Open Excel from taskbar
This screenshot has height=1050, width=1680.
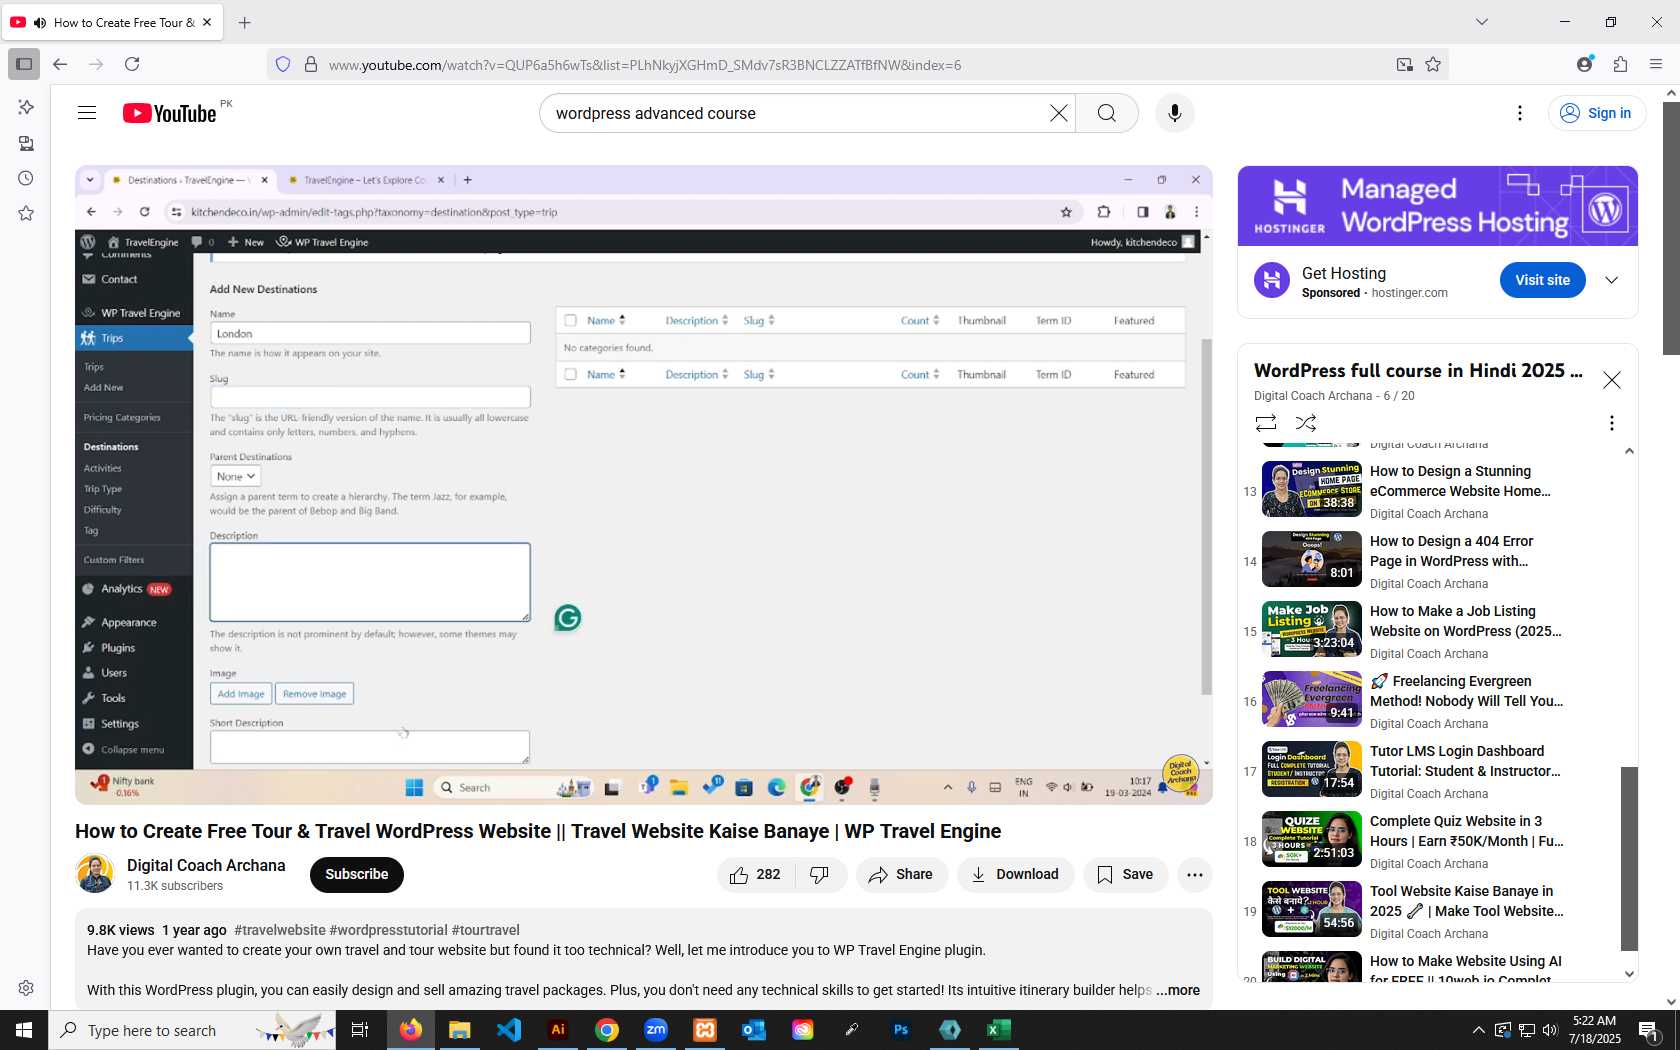(x=999, y=1030)
